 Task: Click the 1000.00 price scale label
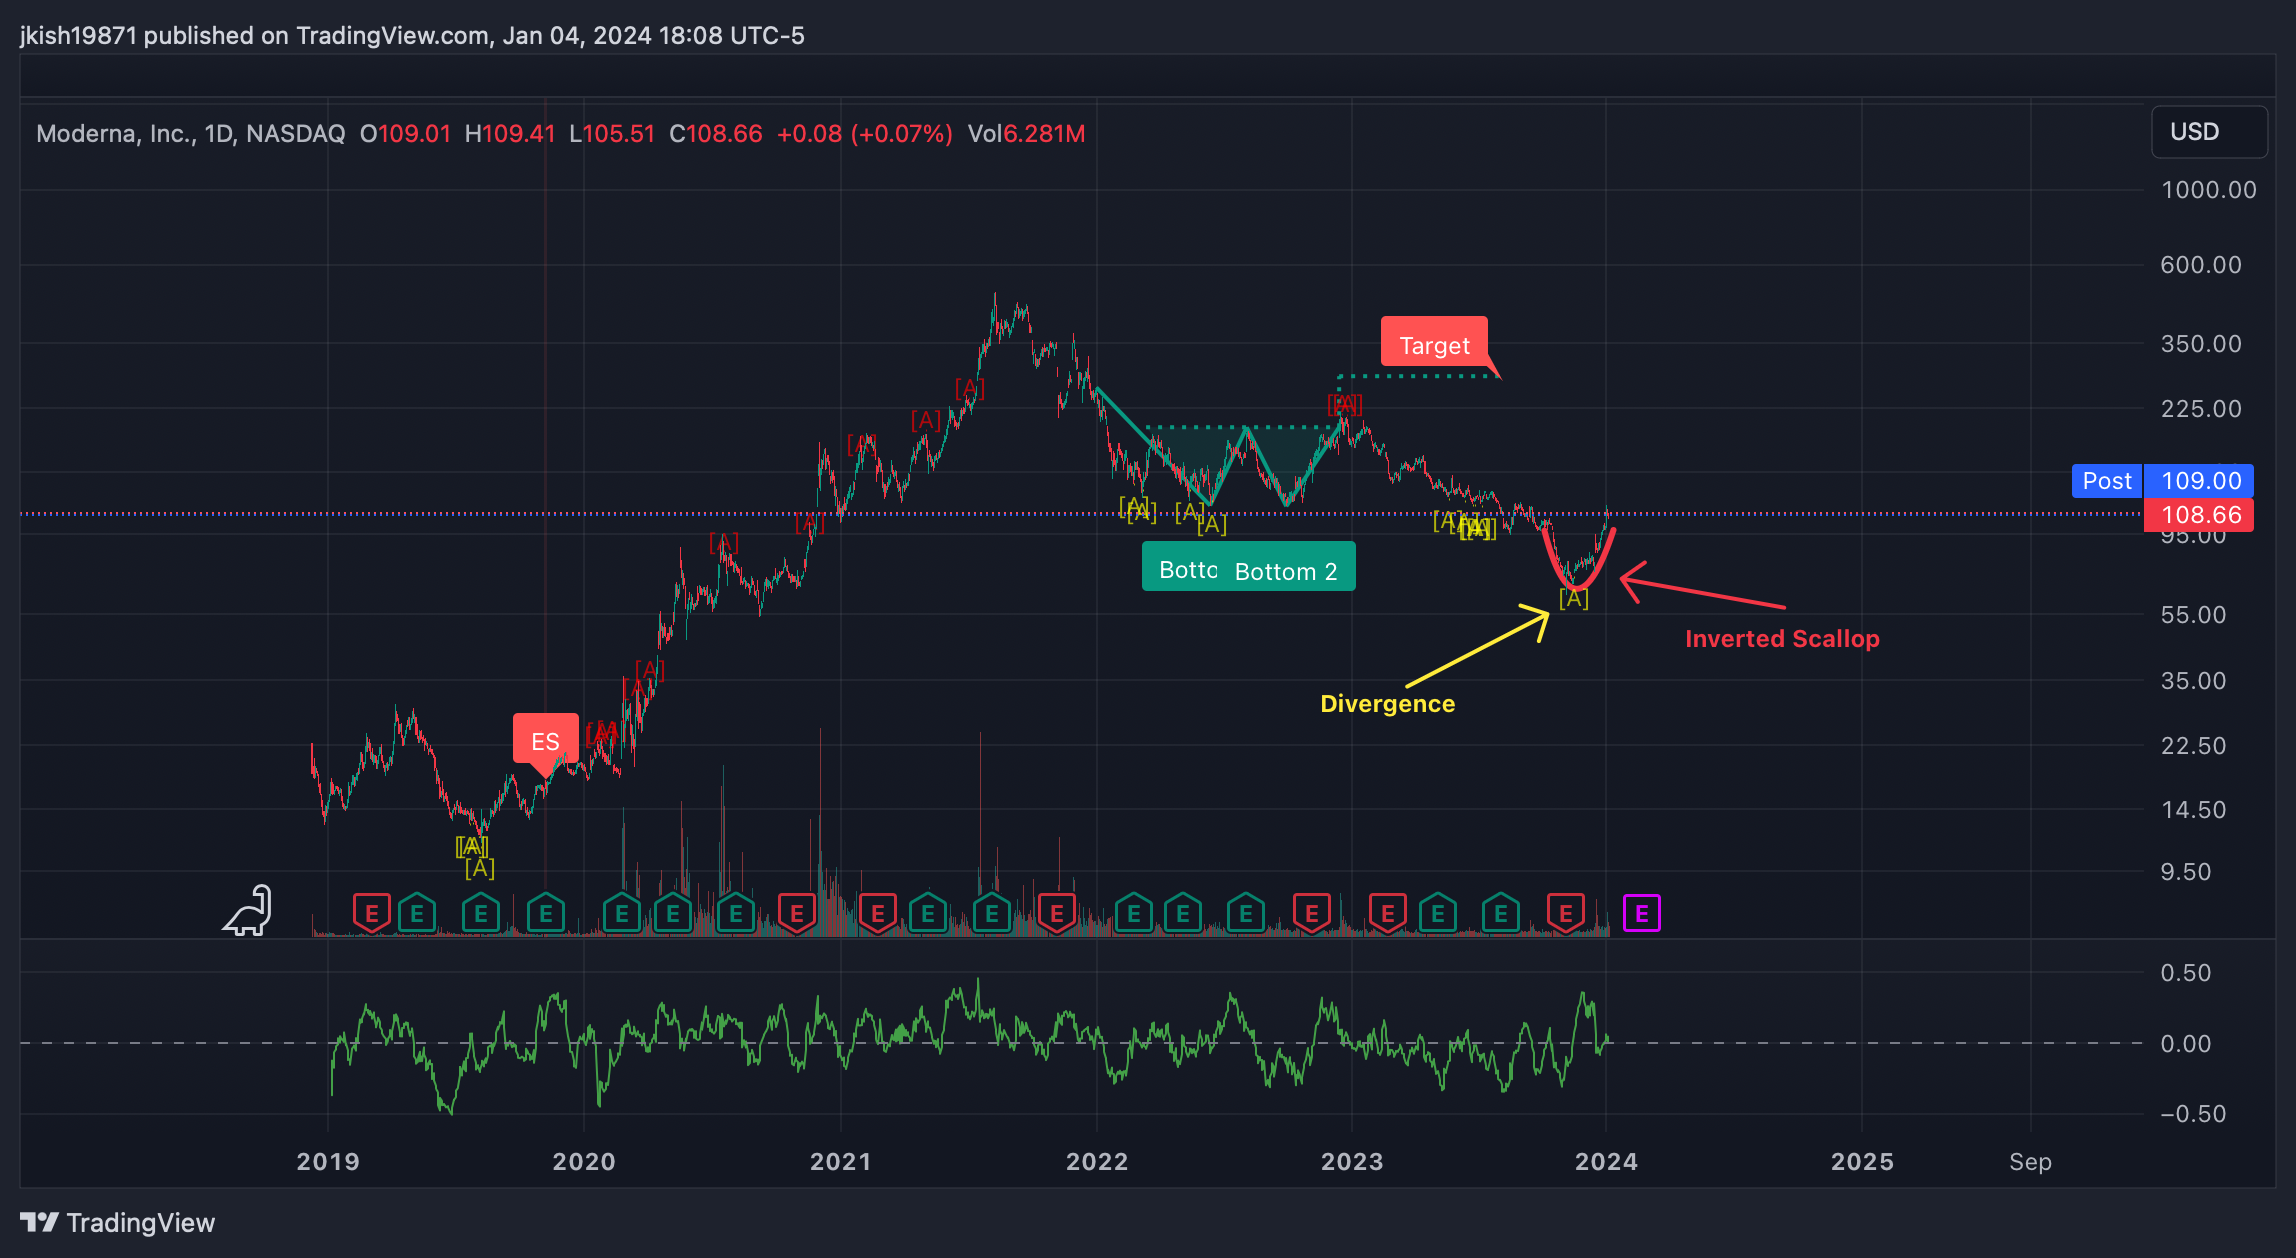2208,190
